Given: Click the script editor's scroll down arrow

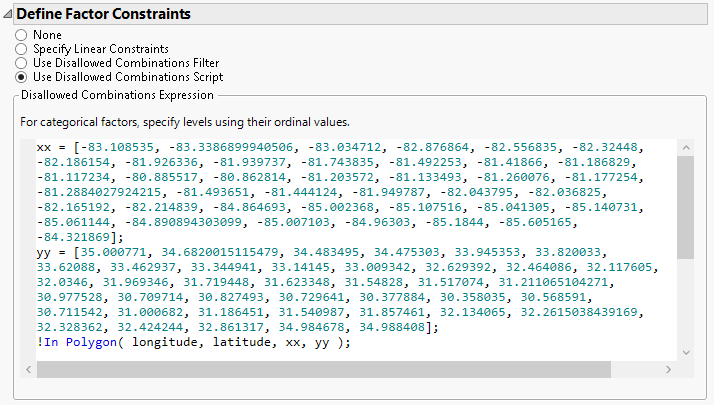Looking at the screenshot, I should point(685,352).
